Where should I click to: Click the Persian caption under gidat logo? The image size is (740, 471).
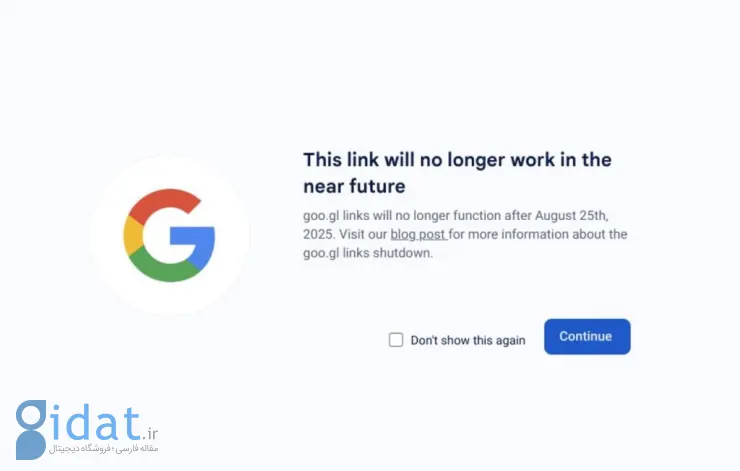point(104,448)
